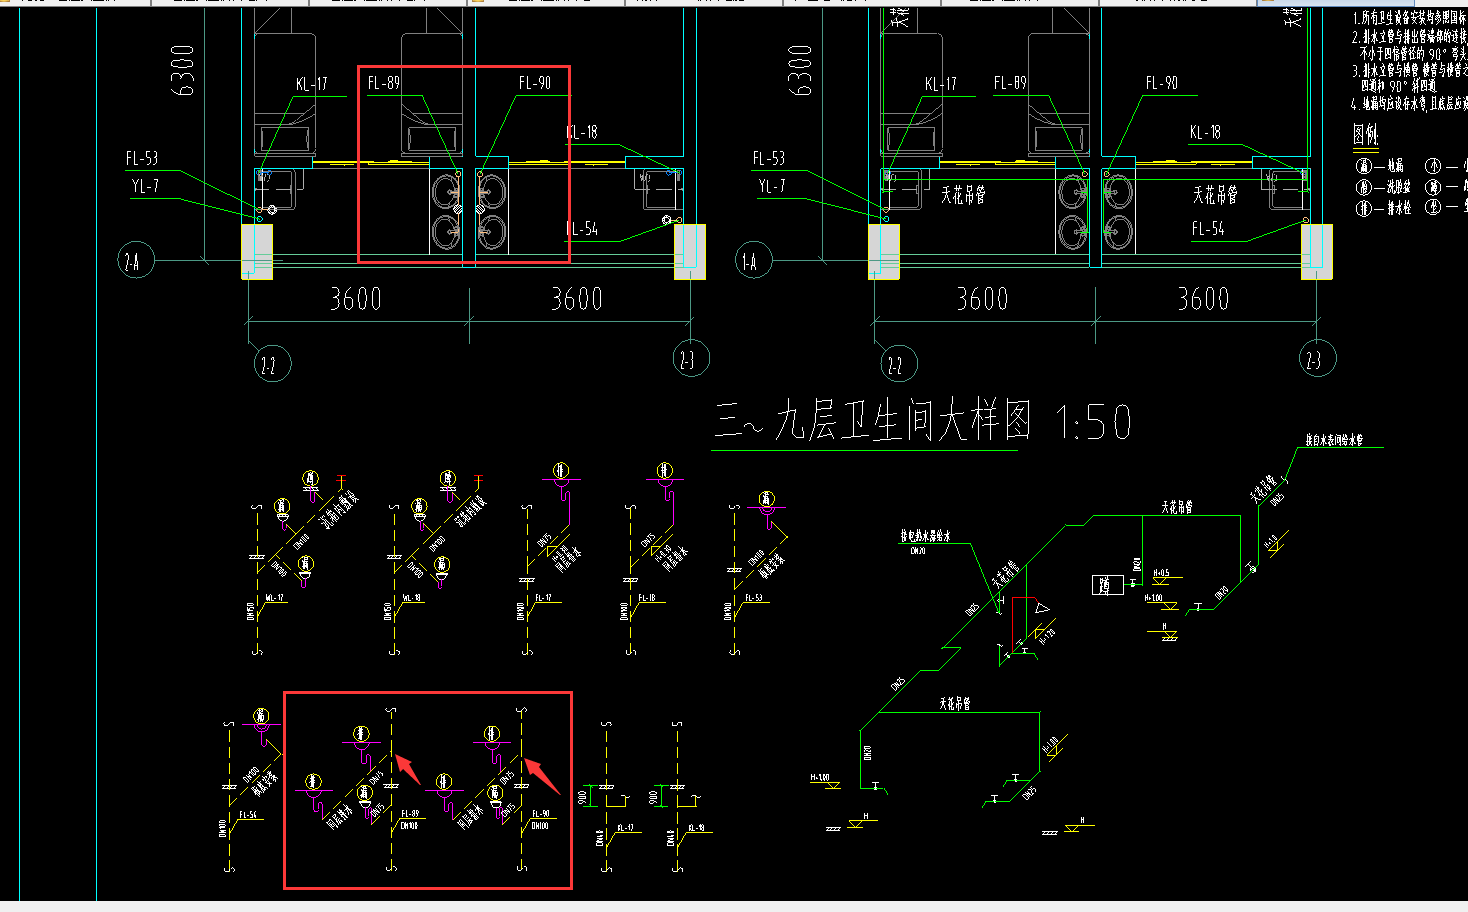Viewport: 1468px width, 912px height.
Task: Select note 1 starting 所有卫生设备安装
Action: (x=1410, y=18)
